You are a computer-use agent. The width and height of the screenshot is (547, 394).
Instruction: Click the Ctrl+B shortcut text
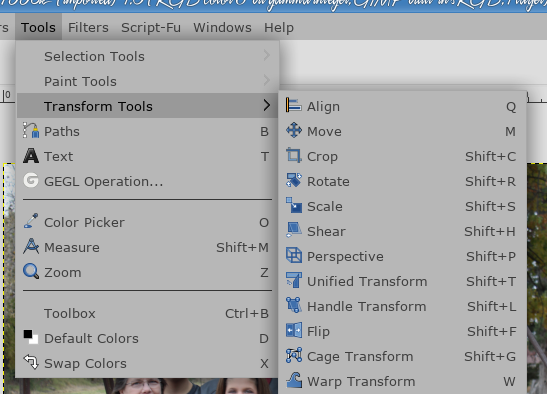[247, 313]
